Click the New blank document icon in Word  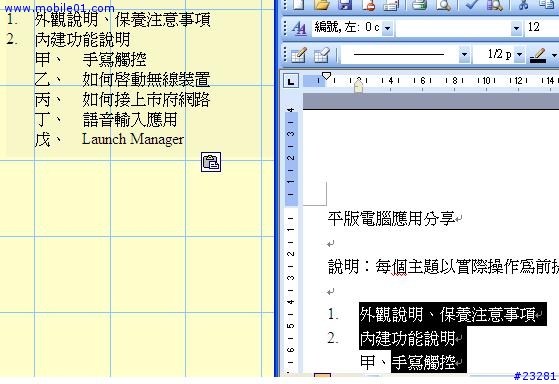[x=298, y=4]
